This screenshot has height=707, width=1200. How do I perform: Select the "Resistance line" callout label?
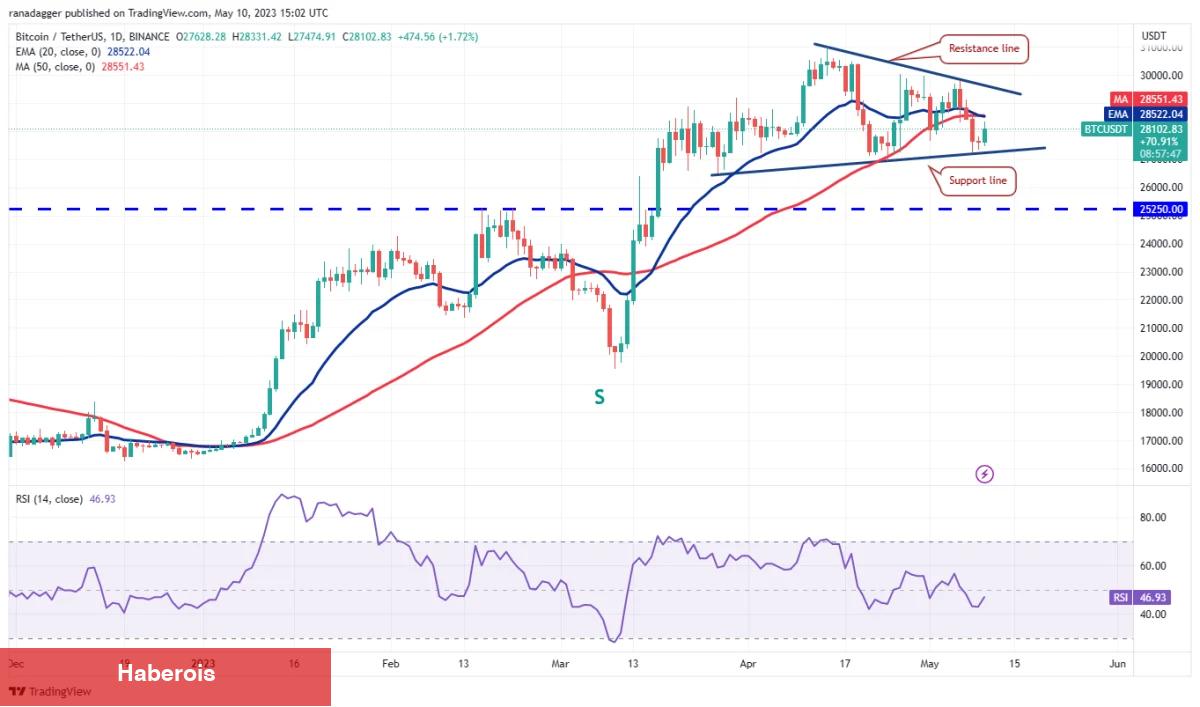(982, 47)
